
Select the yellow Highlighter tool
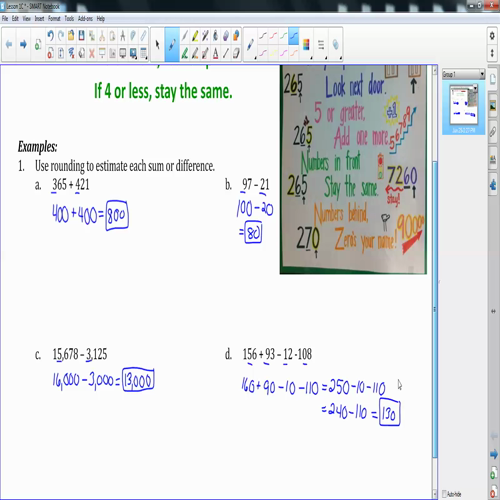point(195,35)
